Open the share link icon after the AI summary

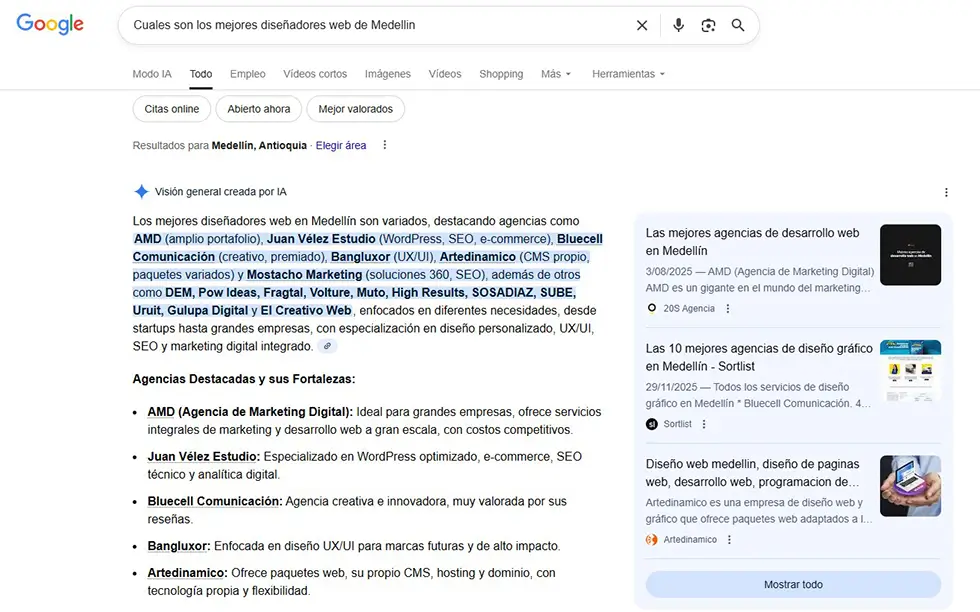tap(327, 344)
